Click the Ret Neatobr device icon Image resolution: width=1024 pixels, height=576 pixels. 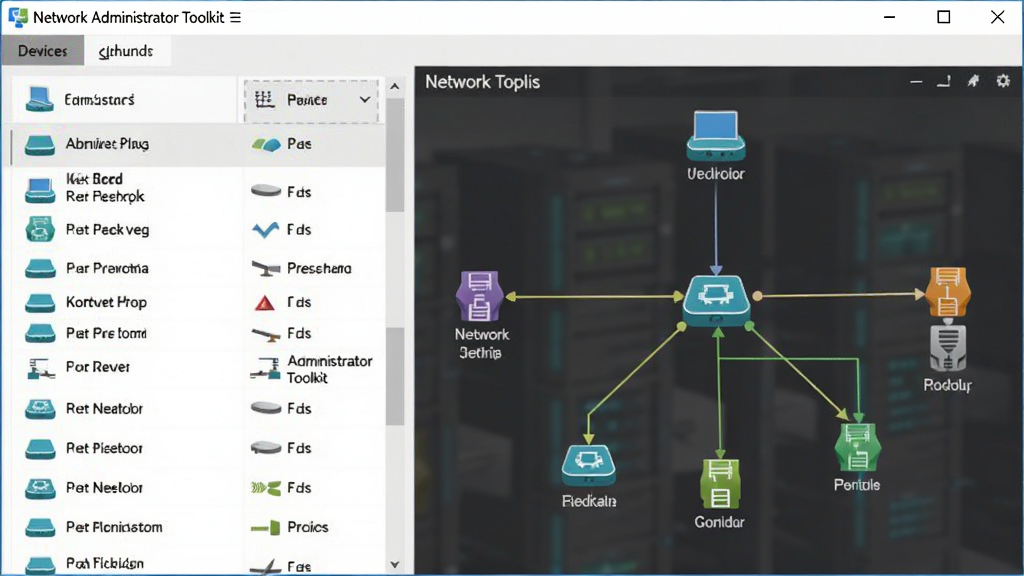coord(40,409)
